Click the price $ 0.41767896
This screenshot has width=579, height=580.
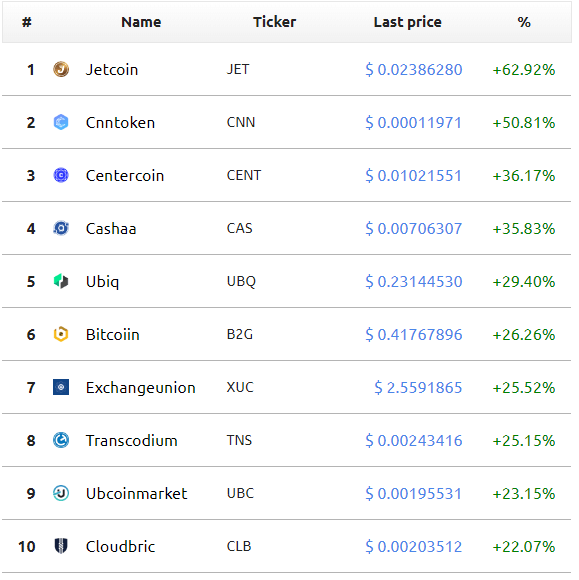414,334
